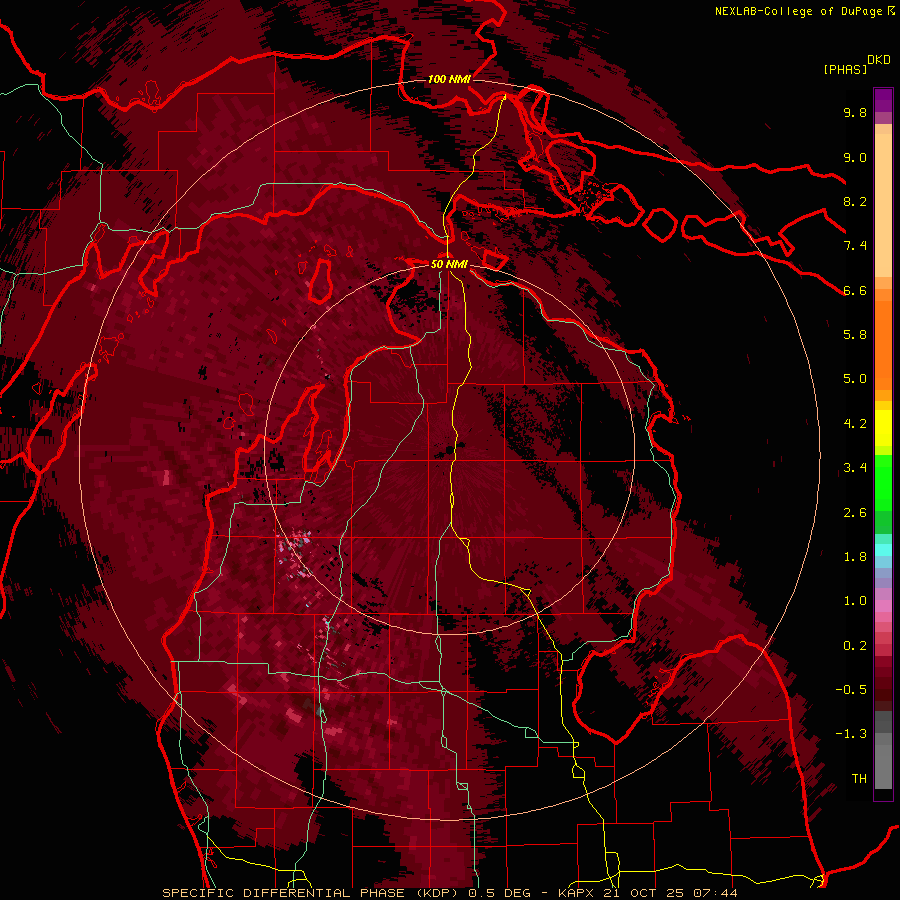The width and height of the screenshot is (900, 900).
Task: Select the 5.0 legend value
Action: [x=855, y=379]
